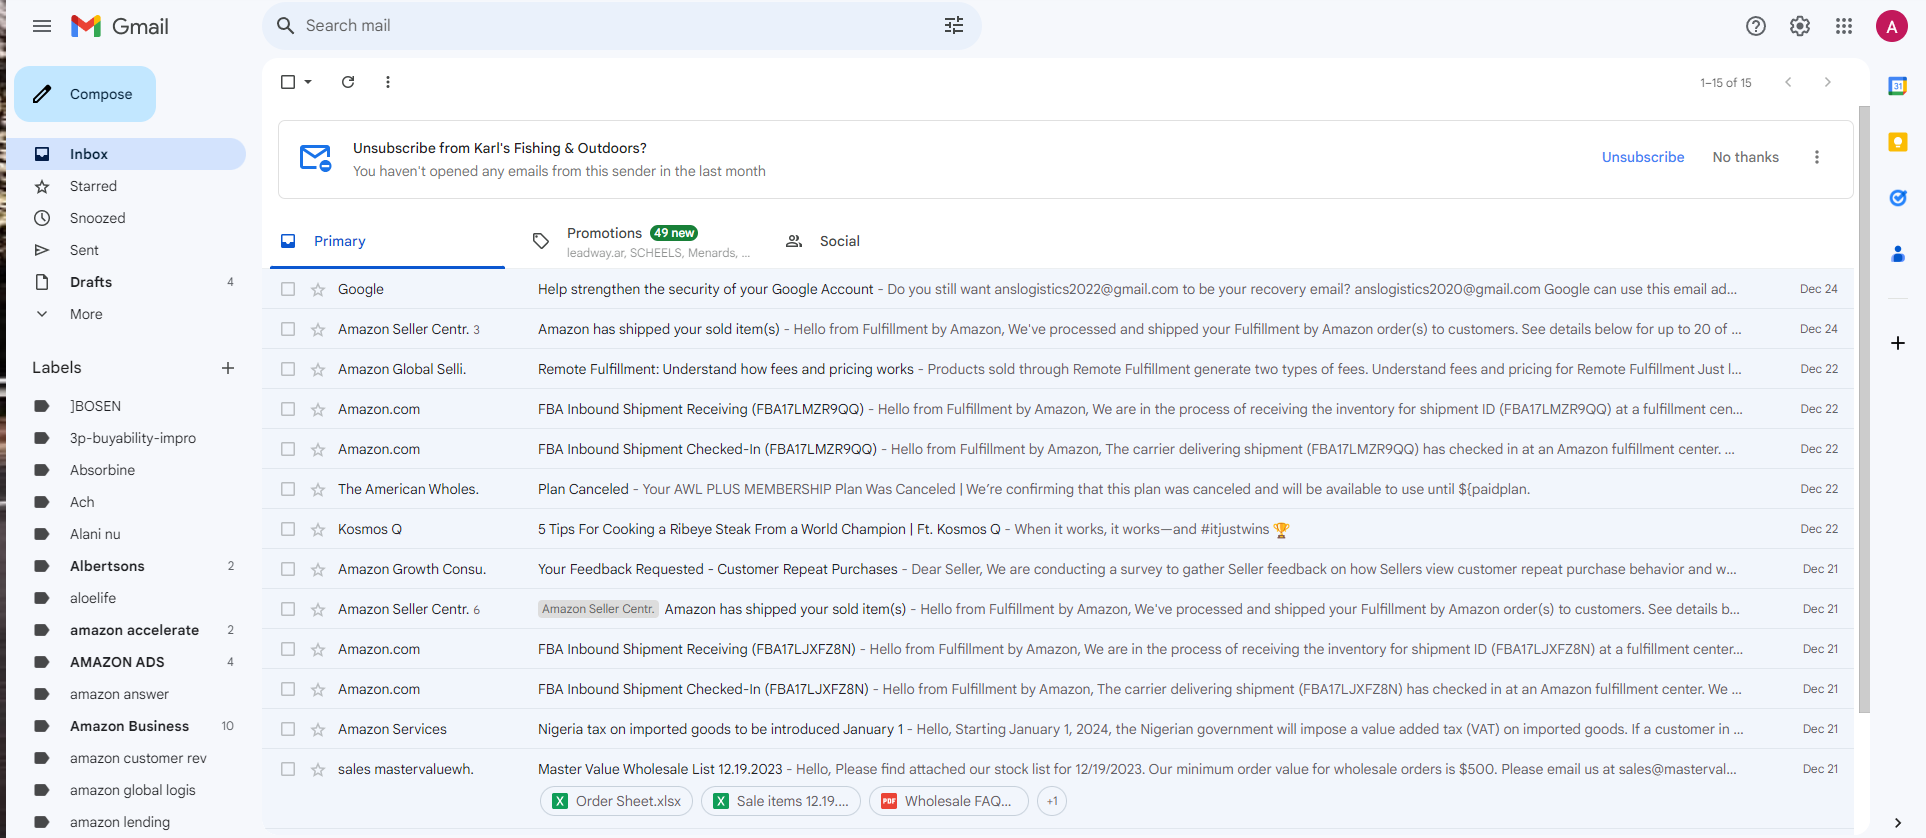Create a new label with plus icon
This screenshot has height=838, width=1926.
coord(228,368)
